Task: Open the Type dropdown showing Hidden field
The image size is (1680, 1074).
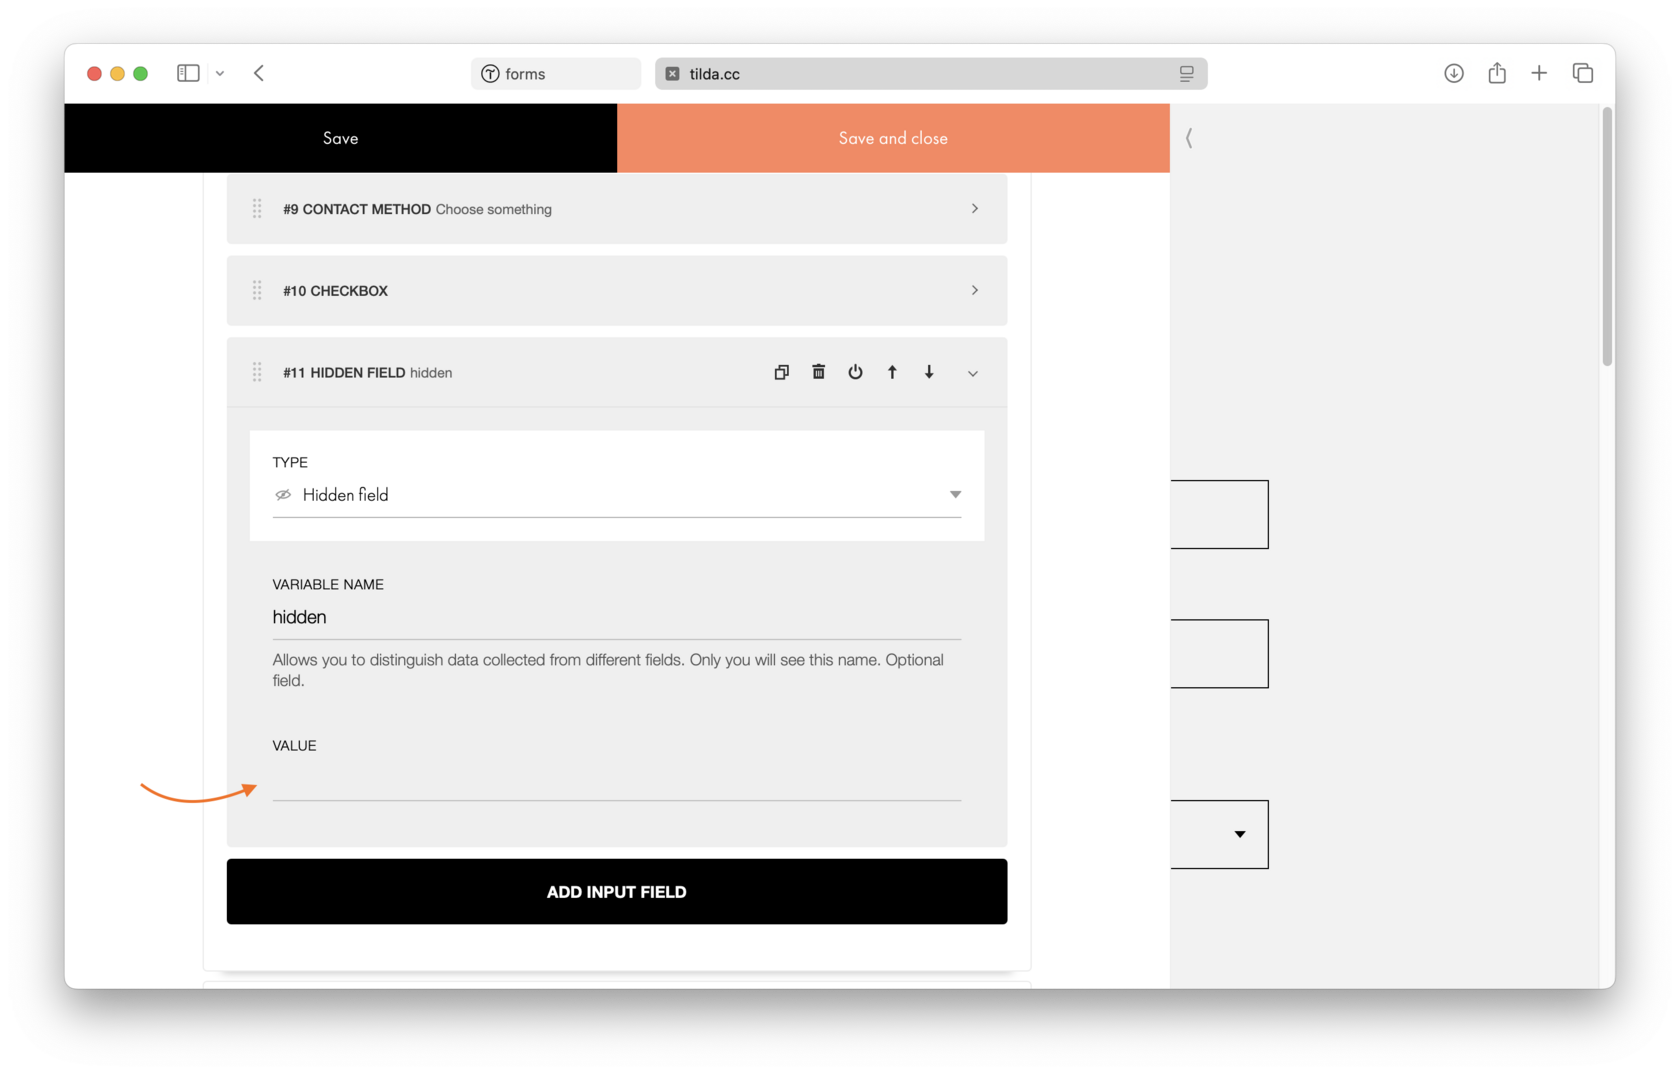Action: point(617,495)
